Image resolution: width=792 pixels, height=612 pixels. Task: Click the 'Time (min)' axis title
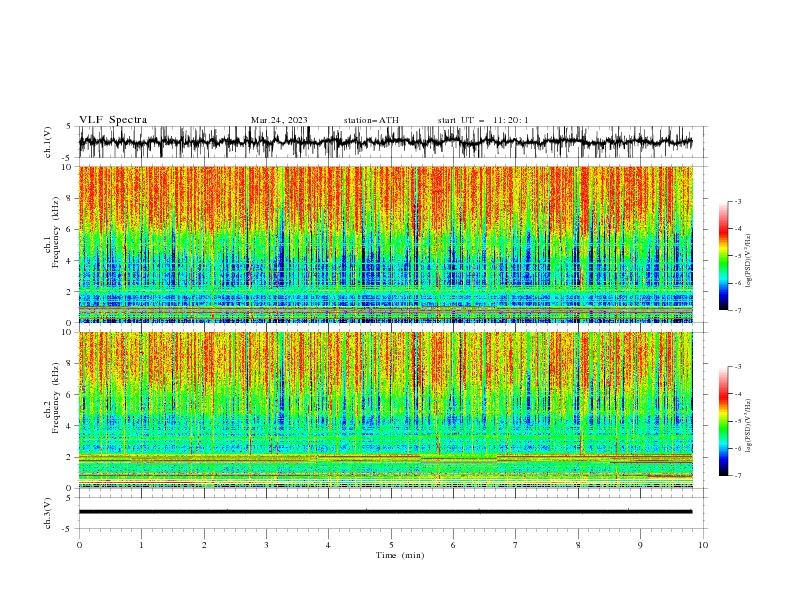400,555
